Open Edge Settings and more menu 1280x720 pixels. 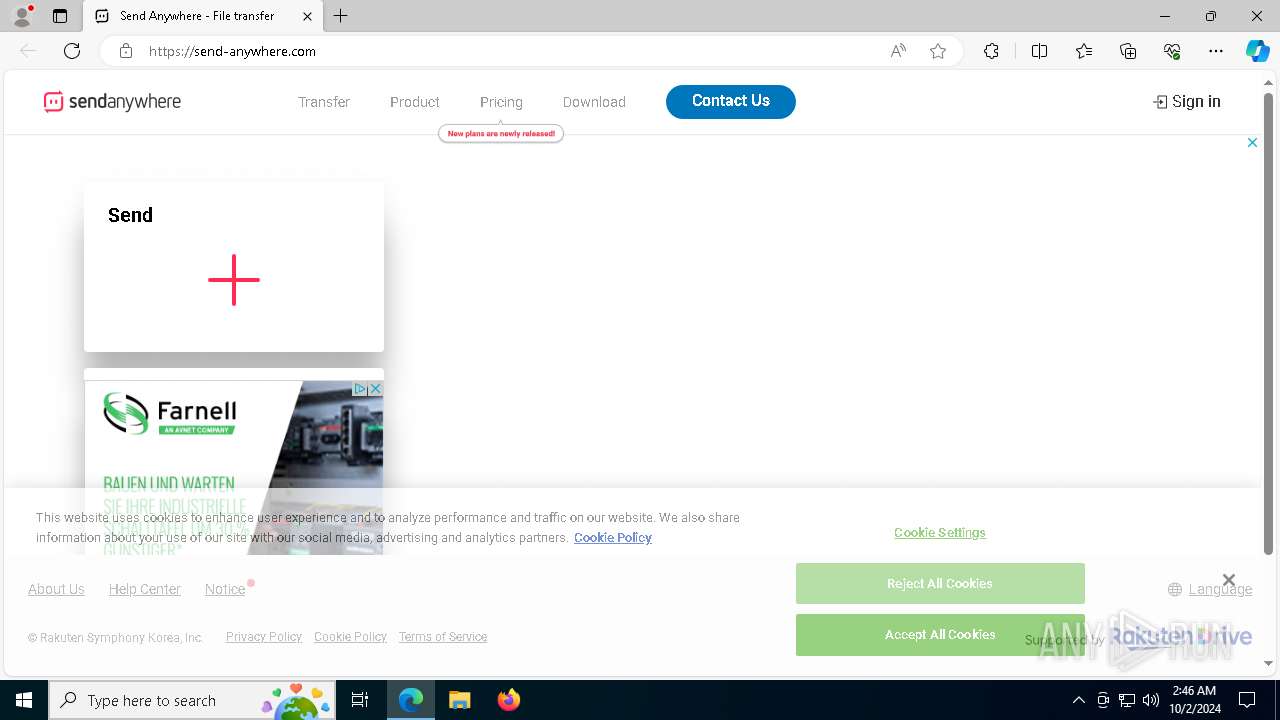point(1216,51)
